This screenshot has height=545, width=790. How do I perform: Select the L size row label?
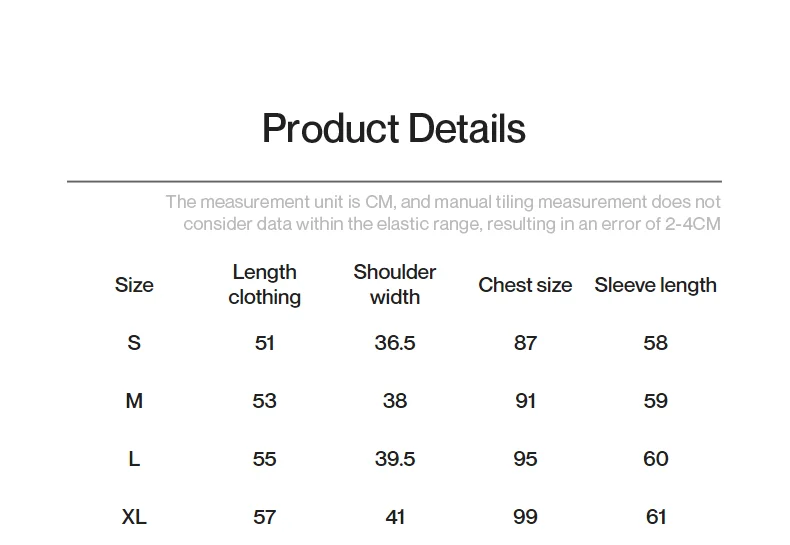(134, 459)
